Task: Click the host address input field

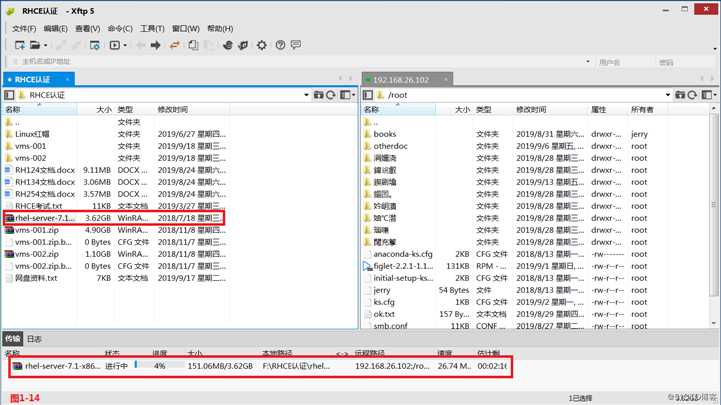Action: point(299,61)
